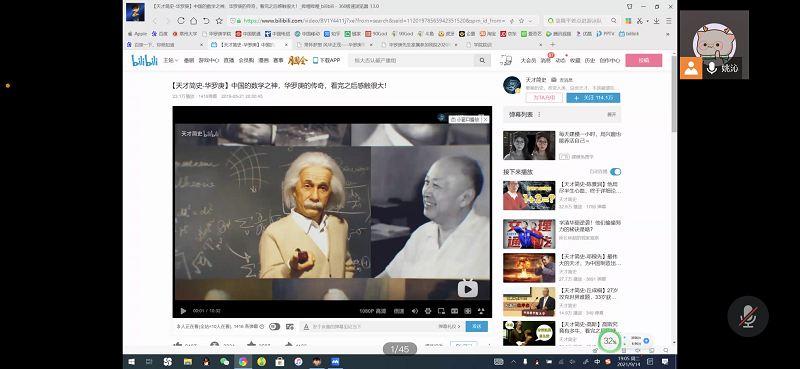
Task: Click the bilibili search magnifier icon
Action: (482, 60)
